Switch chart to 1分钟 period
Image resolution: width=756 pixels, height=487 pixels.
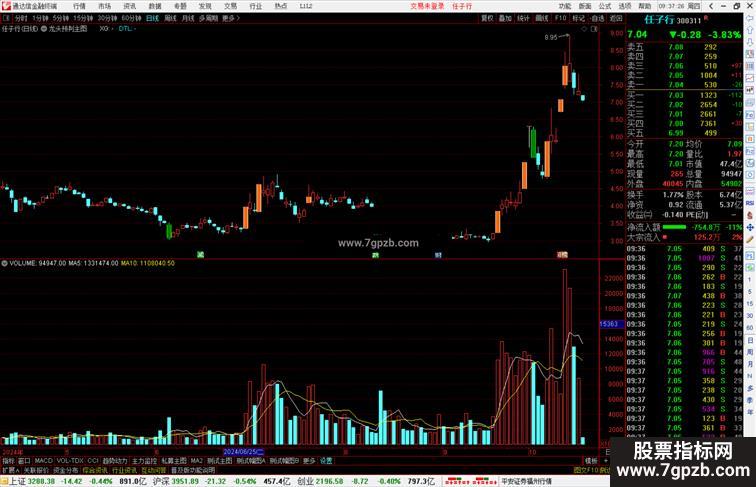pos(40,18)
